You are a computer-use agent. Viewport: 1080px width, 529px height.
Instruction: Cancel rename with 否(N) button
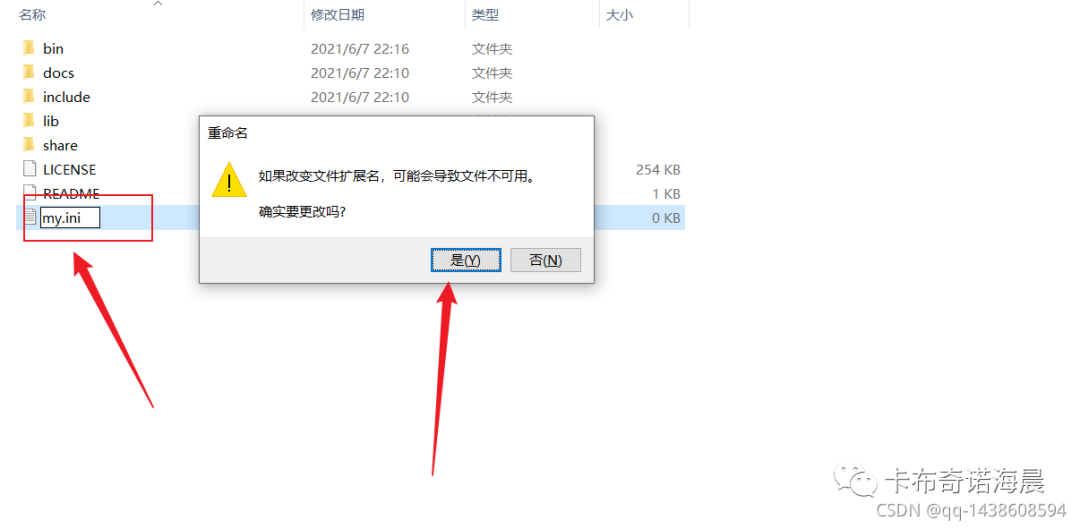tap(546, 260)
